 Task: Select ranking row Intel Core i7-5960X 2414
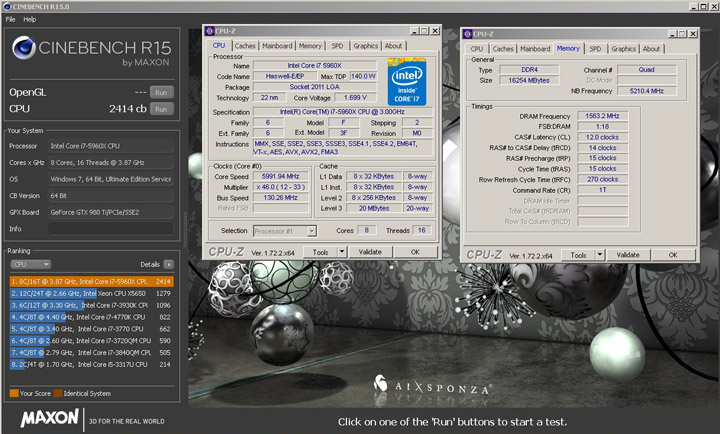tap(91, 282)
